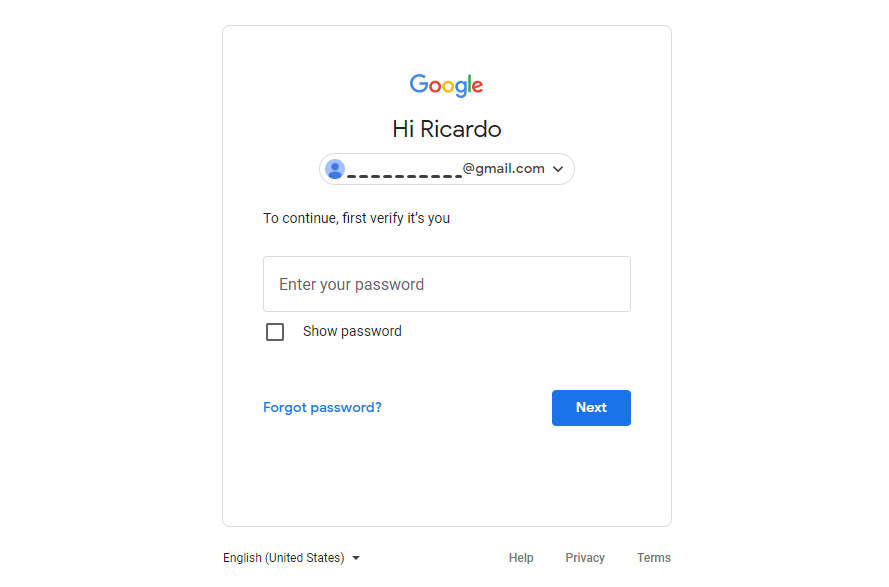
Task: Open the Privacy link in footer
Action: (x=585, y=558)
